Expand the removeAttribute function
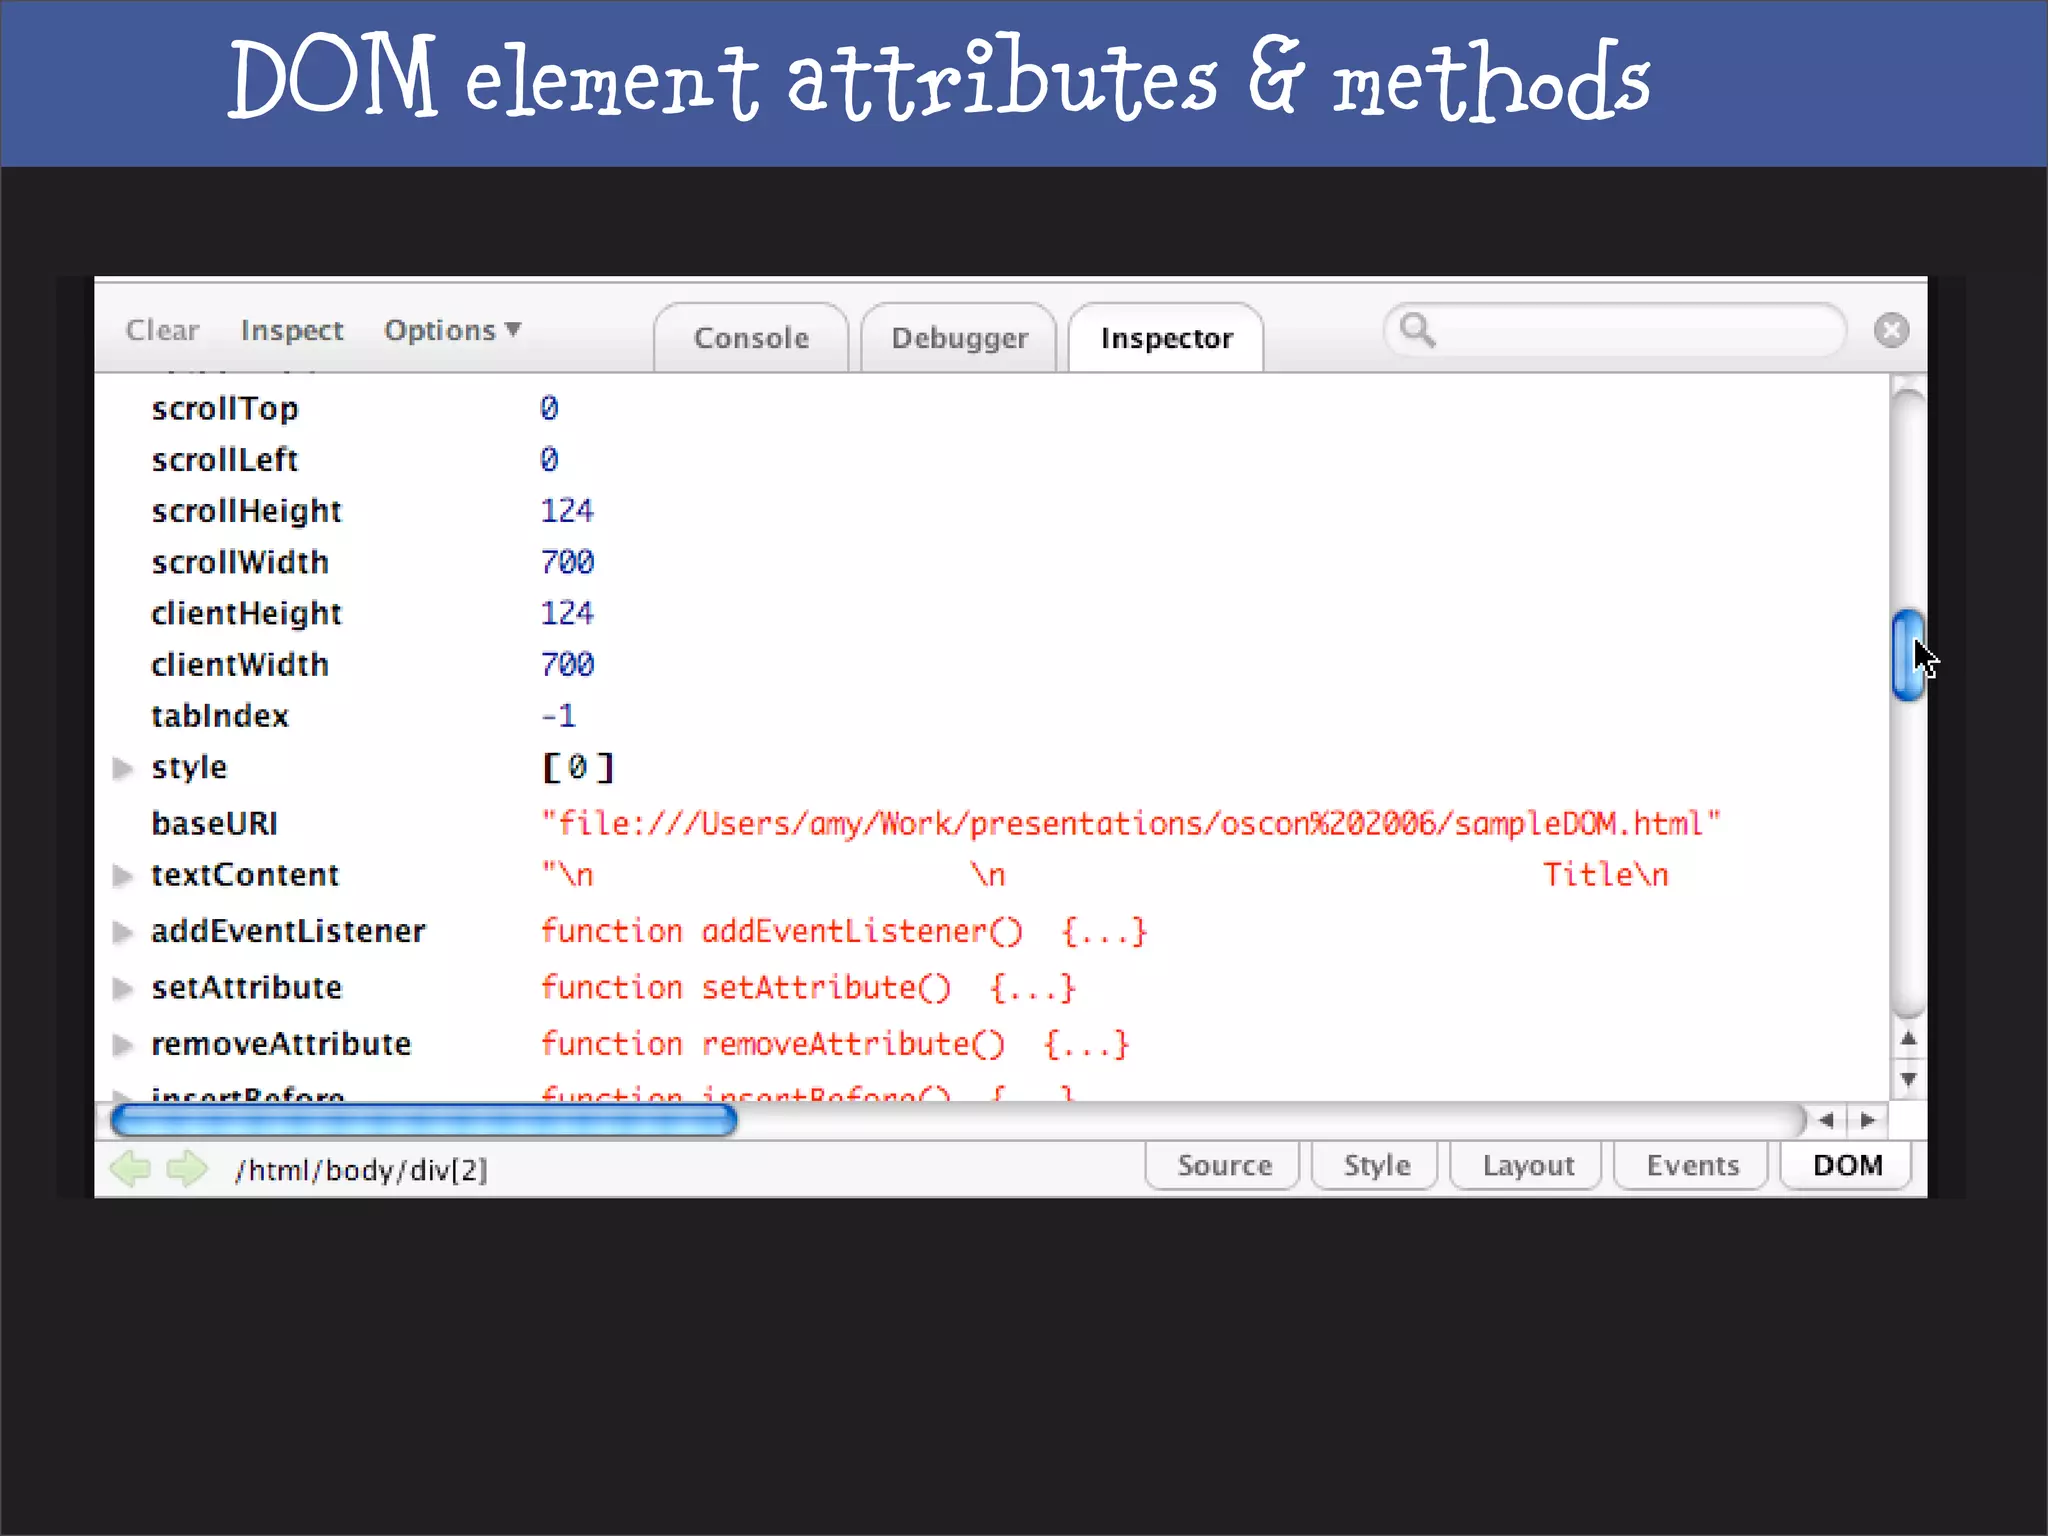The image size is (2048, 1536). point(123,1045)
